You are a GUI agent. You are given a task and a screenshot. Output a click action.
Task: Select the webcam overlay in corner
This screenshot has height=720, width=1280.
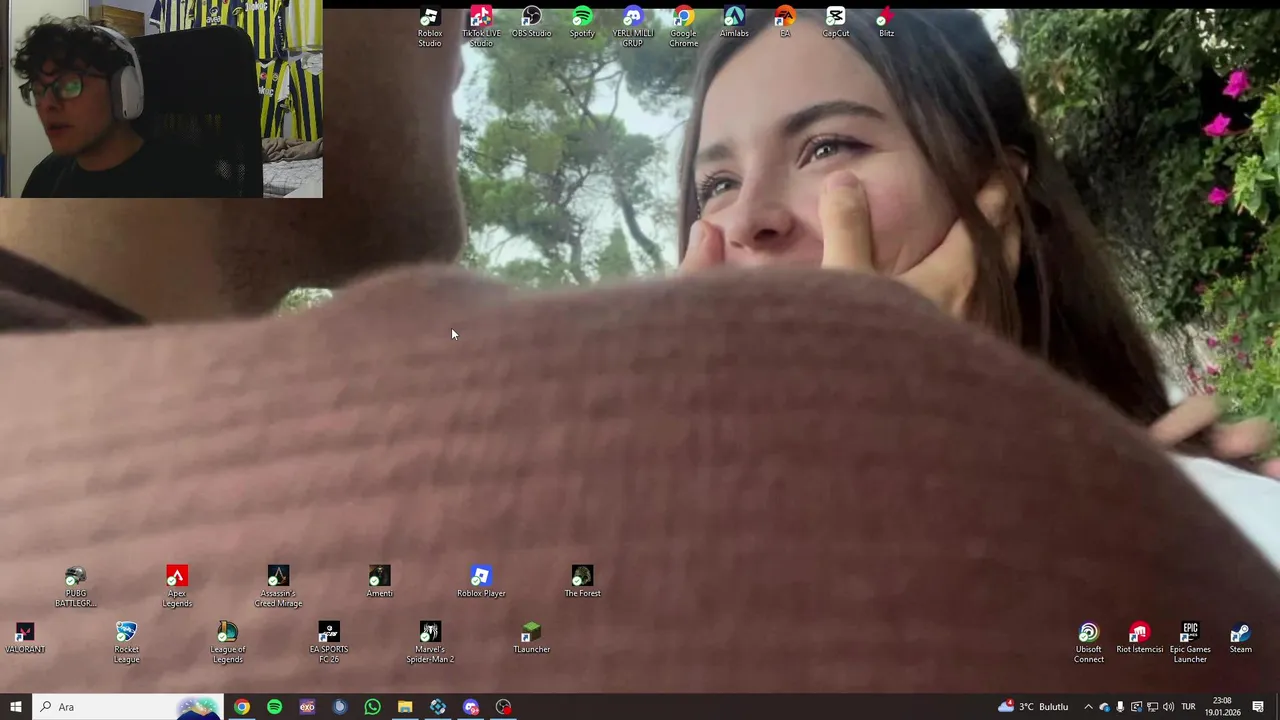pyautogui.click(x=161, y=99)
